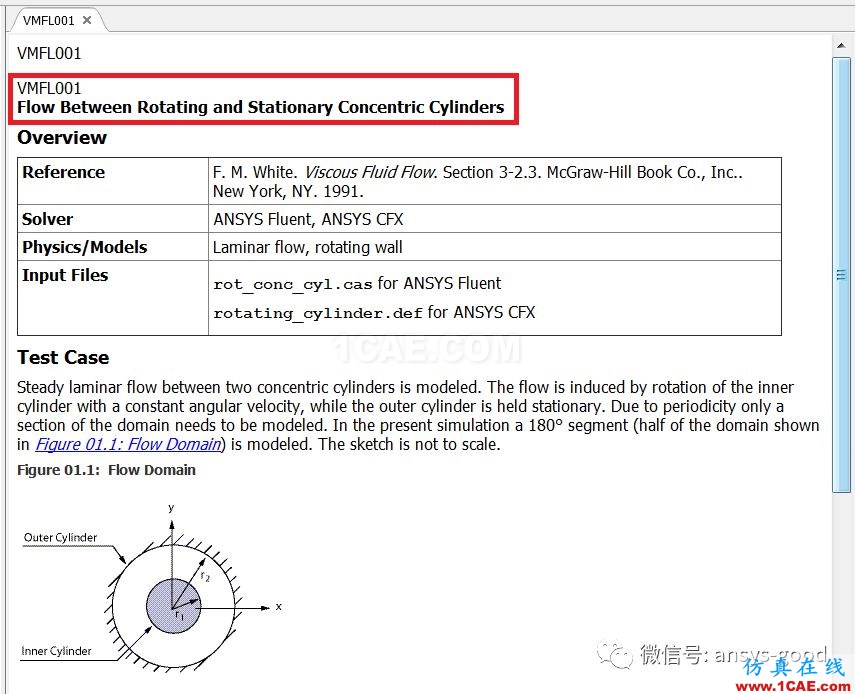The height and width of the screenshot is (694, 855).
Task: Click the VMFL001 page header text
Action: 49,53
